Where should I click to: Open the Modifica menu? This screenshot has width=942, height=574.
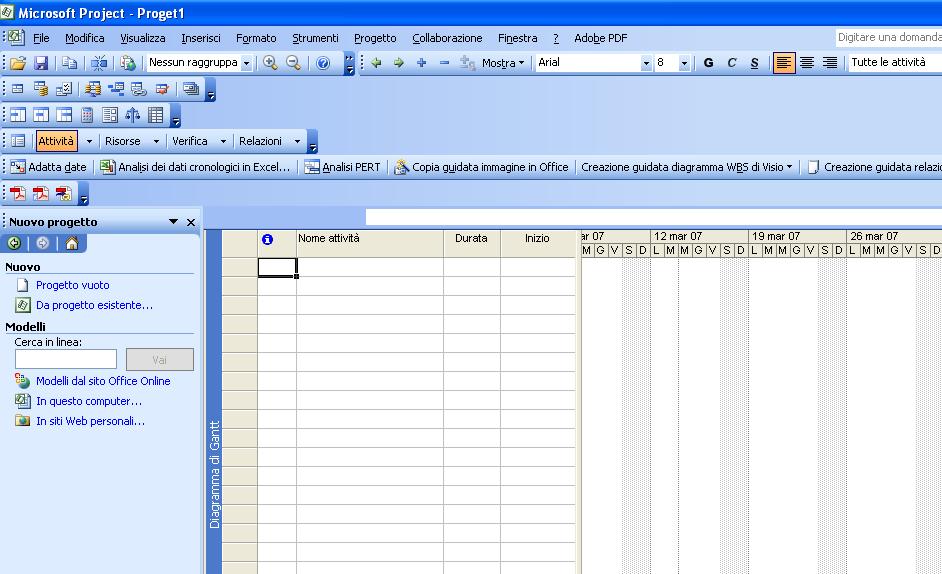coord(85,38)
